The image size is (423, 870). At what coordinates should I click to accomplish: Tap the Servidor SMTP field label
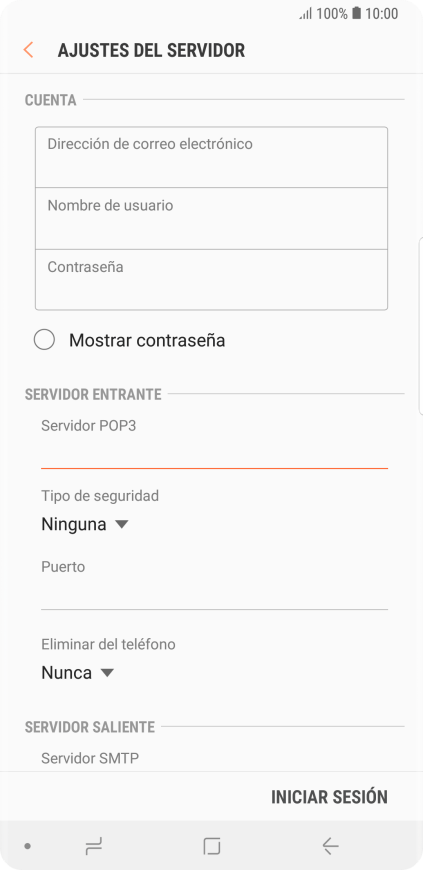90,758
